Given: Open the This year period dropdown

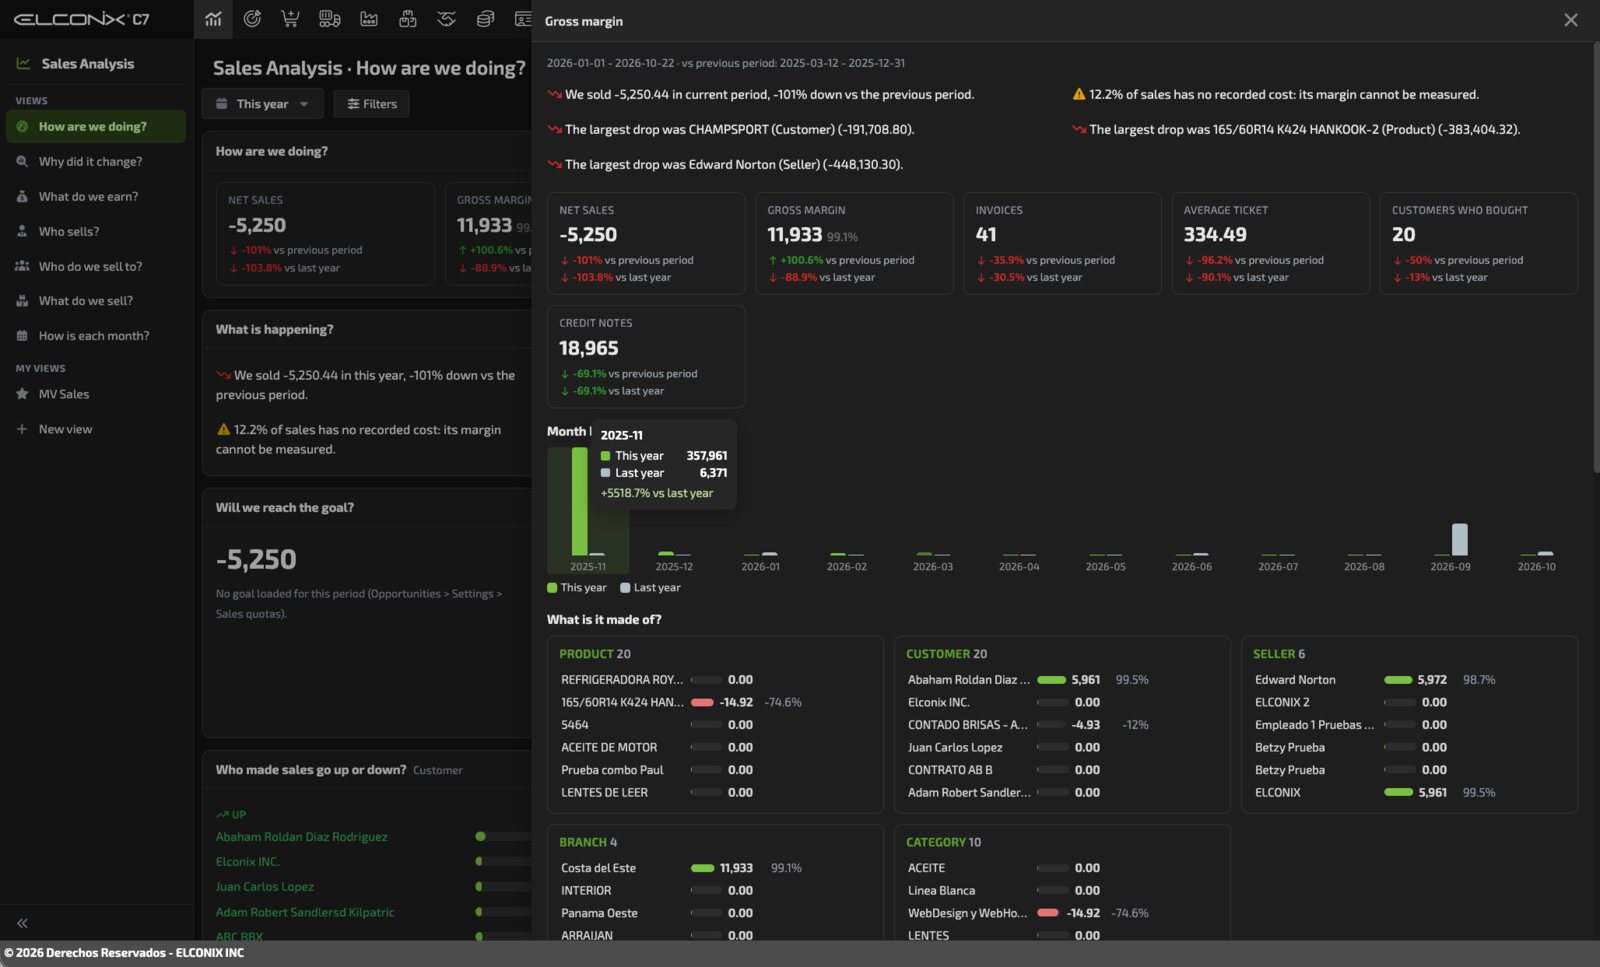Looking at the screenshot, I should [262, 104].
